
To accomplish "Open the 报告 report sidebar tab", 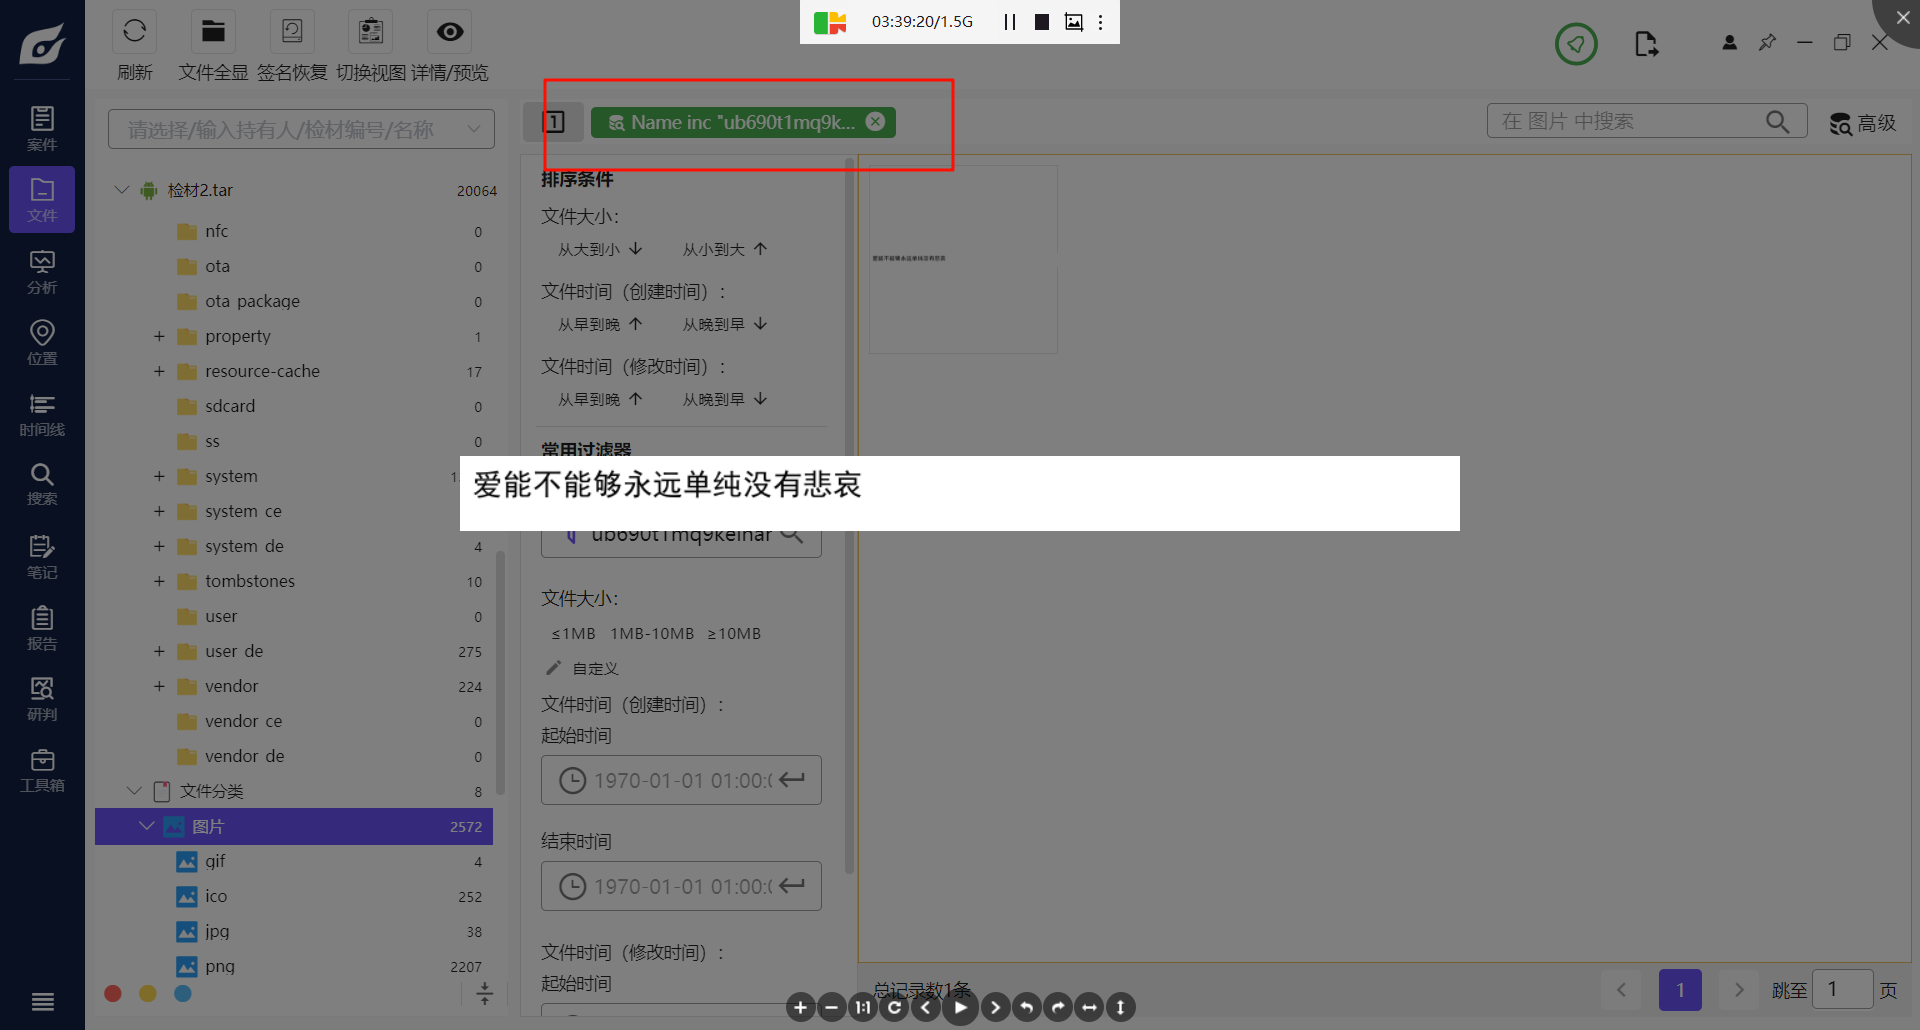I will point(42,628).
